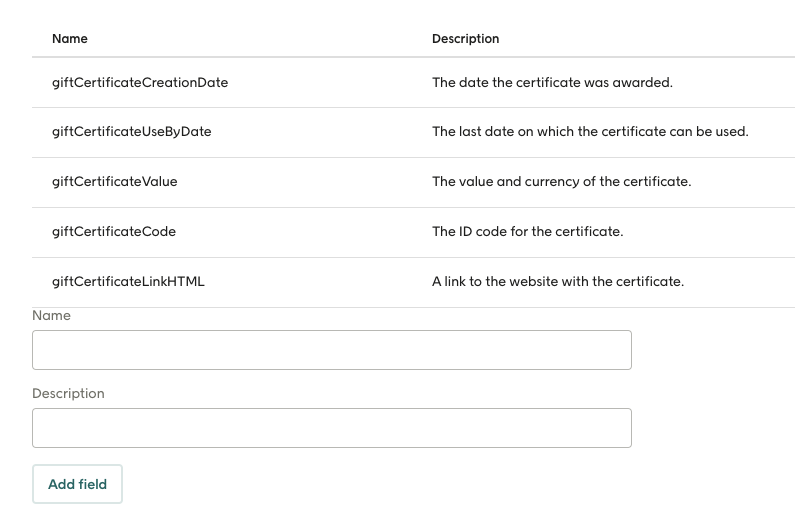This screenshot has width=795, height=519.
Task: Click the Description label above second input
Action: pyautogui.click(x=68, y=393)
